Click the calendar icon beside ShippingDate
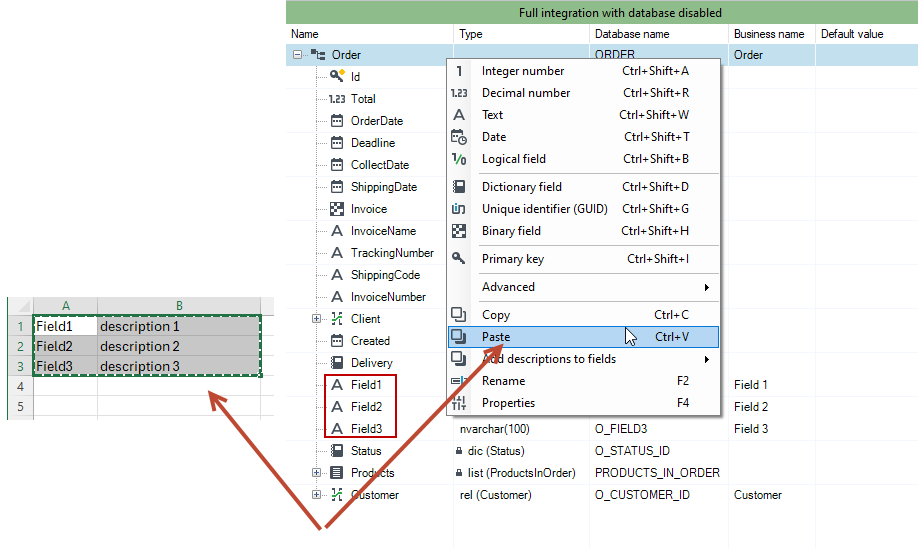 337,187
